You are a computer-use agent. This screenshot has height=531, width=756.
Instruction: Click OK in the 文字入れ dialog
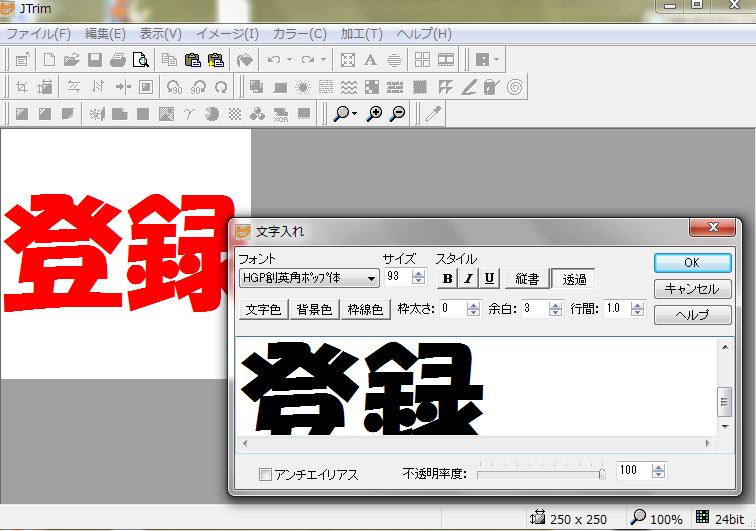692,263
